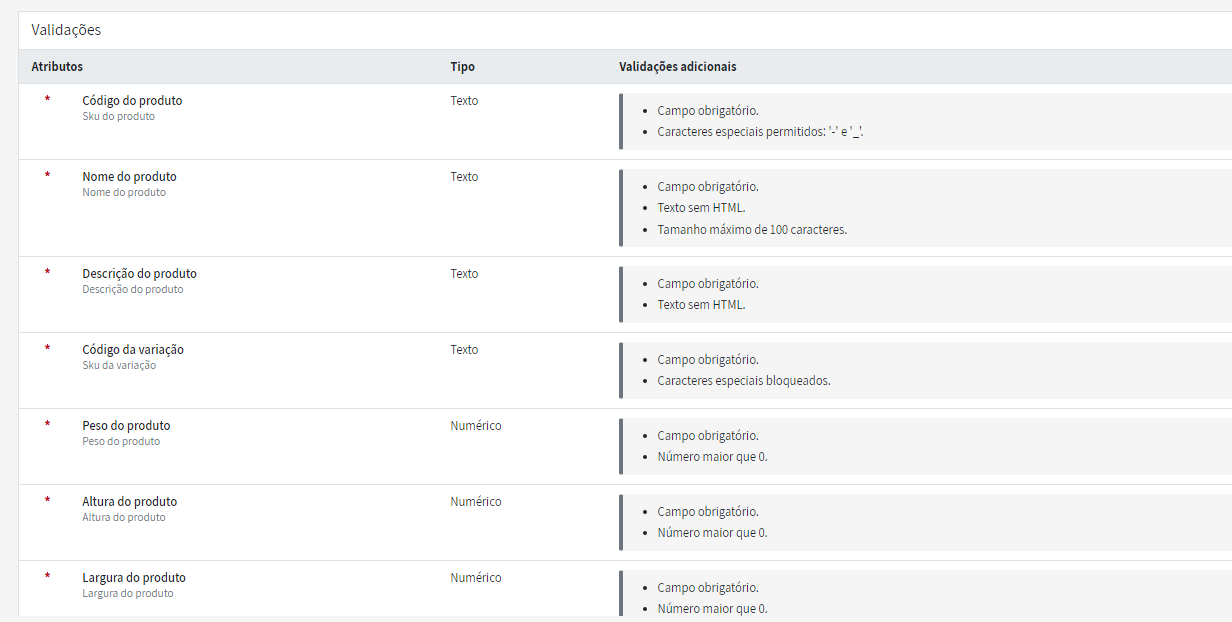Click the Código do produto attribute name
1232x622 pixels.
(x=132, y=101)
